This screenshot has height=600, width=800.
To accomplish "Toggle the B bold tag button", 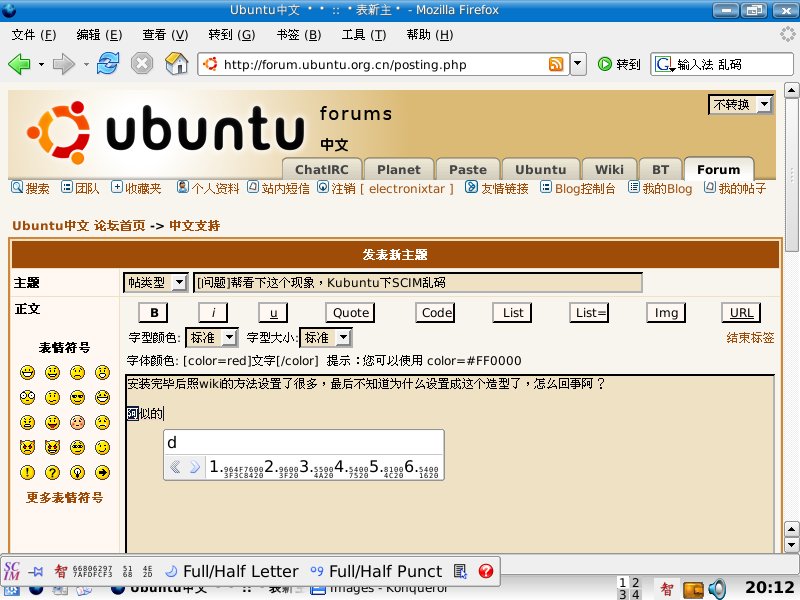I will (154, 313).
